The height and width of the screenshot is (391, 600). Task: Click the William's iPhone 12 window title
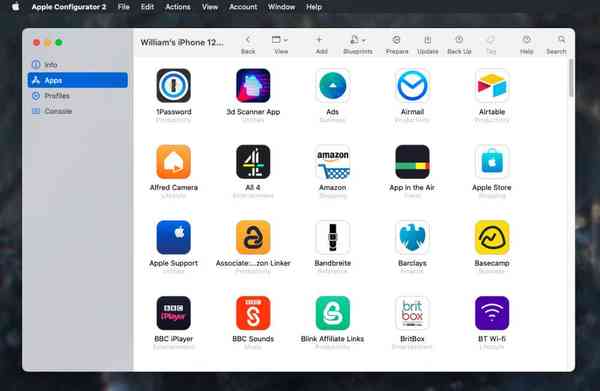(182, 42)
